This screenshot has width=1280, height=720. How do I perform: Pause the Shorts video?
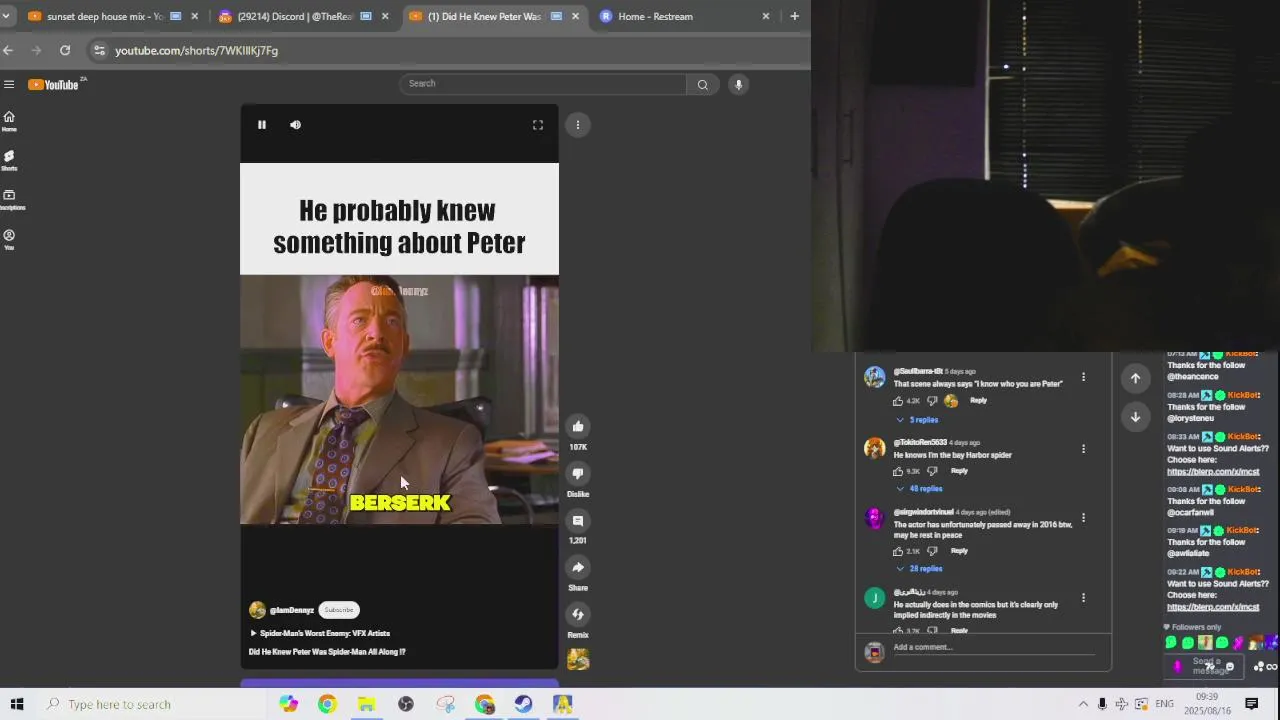click(x=262, y=125)
